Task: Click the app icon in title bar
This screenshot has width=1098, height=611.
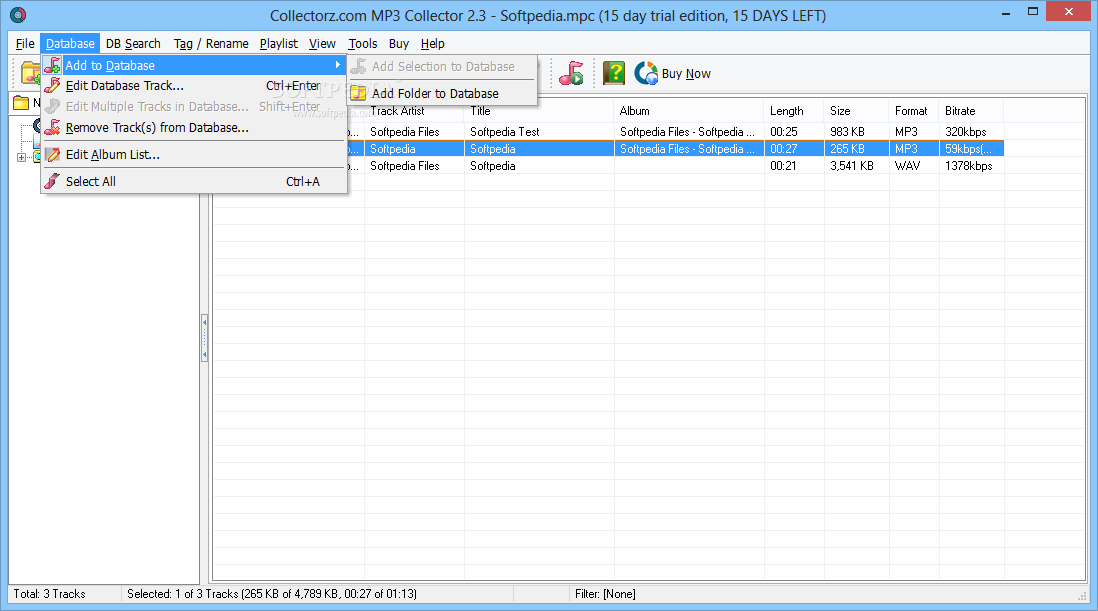Action: 18,15
